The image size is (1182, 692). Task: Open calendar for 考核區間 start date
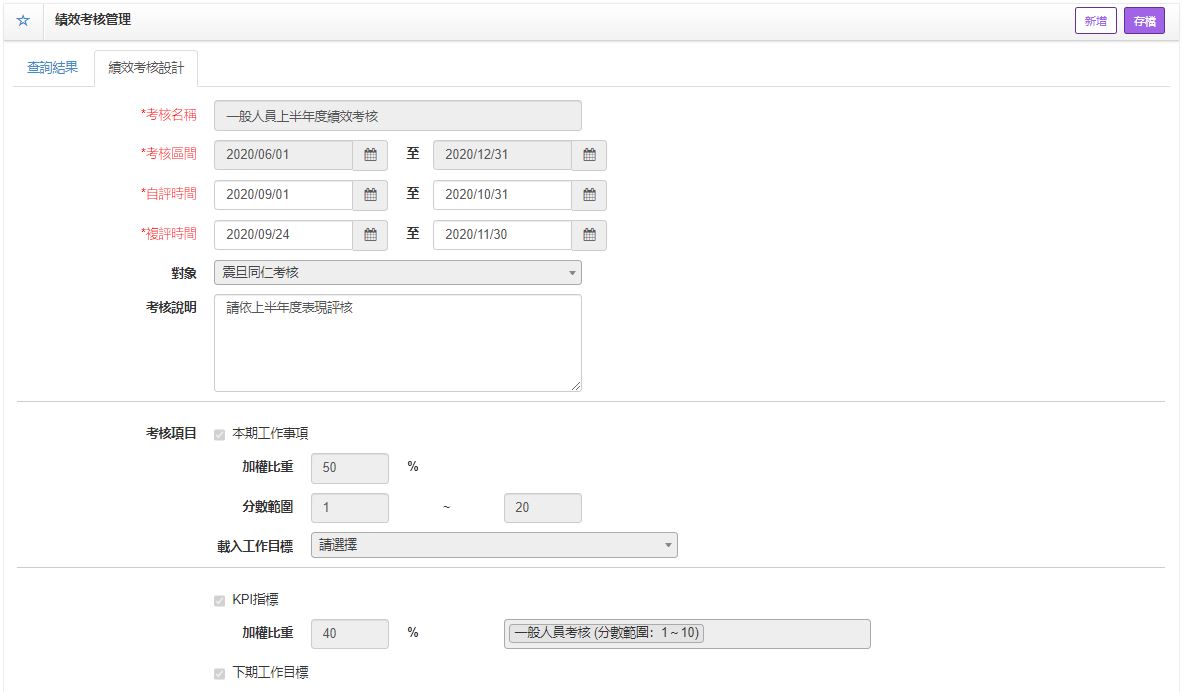tap(370, 155)
